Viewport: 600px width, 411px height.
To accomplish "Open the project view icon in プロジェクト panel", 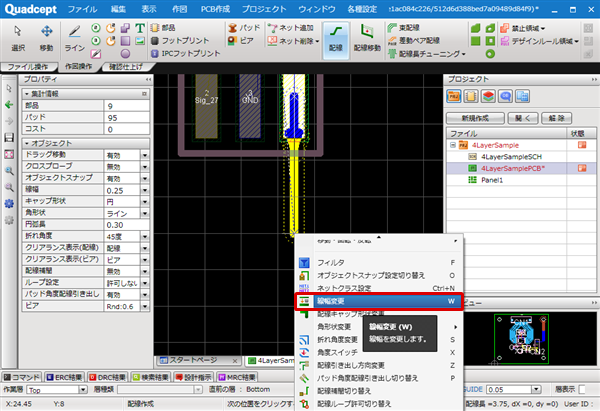I will tap(454, 96).
